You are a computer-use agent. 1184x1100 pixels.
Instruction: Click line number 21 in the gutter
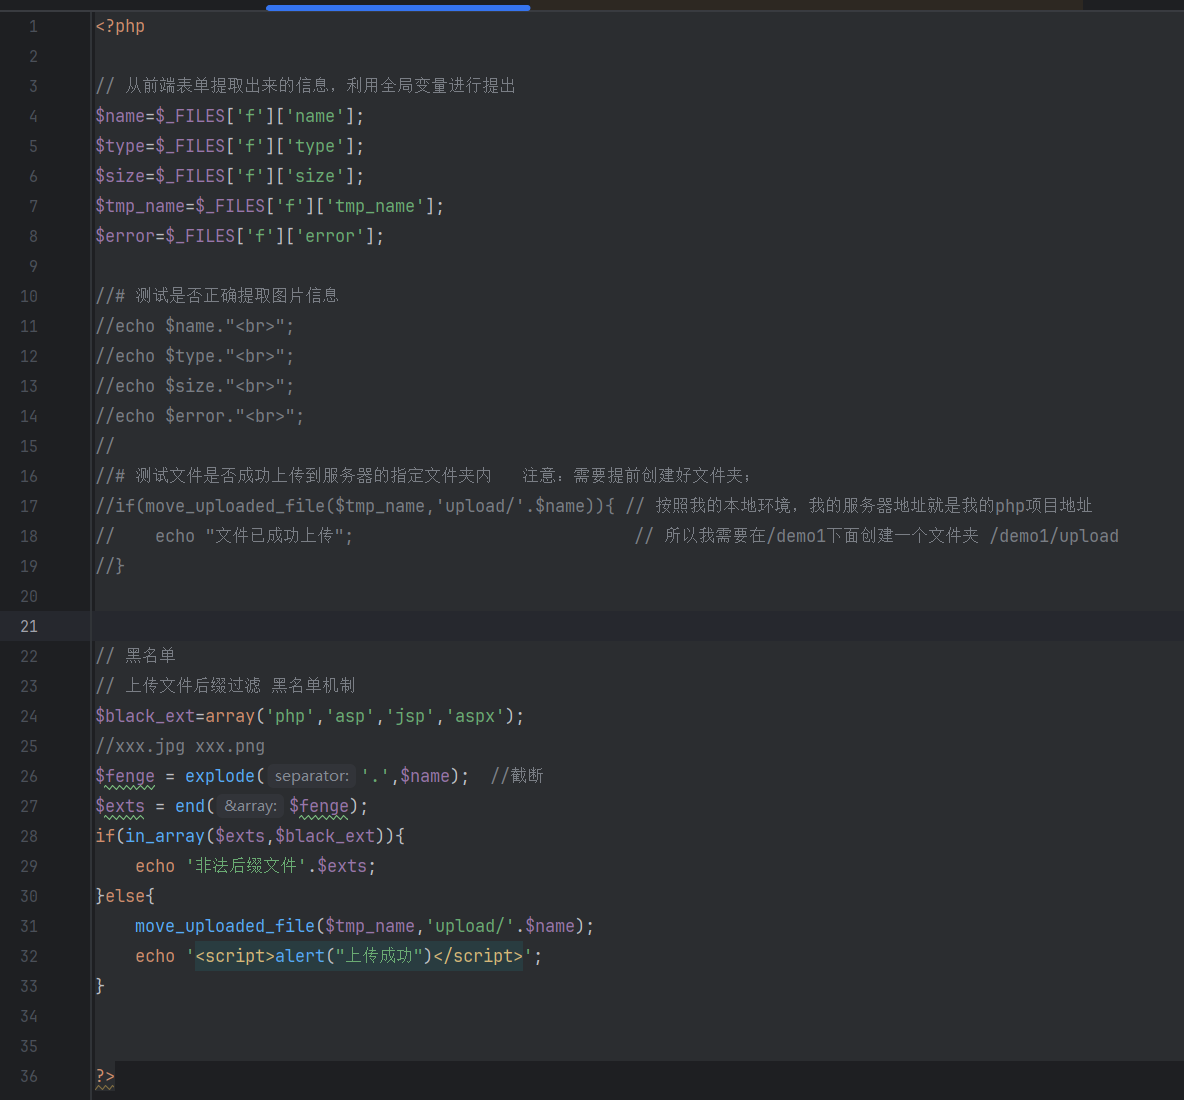[x=29, y=626]
